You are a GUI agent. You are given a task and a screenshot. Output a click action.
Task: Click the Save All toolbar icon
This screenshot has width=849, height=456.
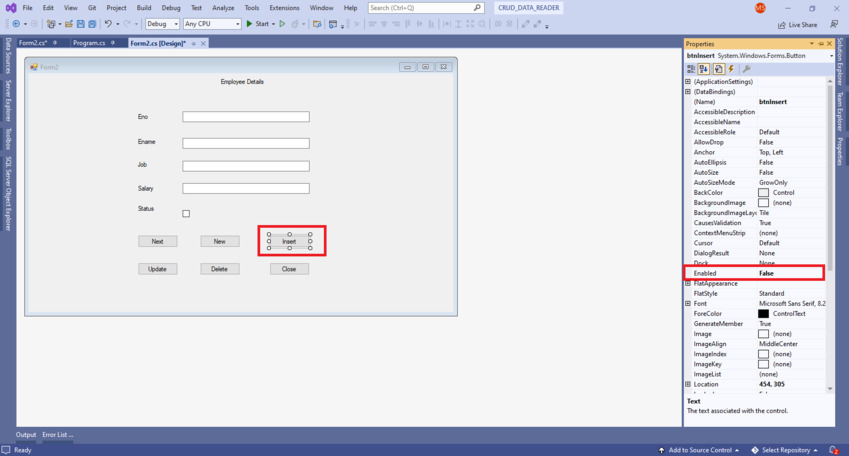pyautogui.click(x=92, y=24)
